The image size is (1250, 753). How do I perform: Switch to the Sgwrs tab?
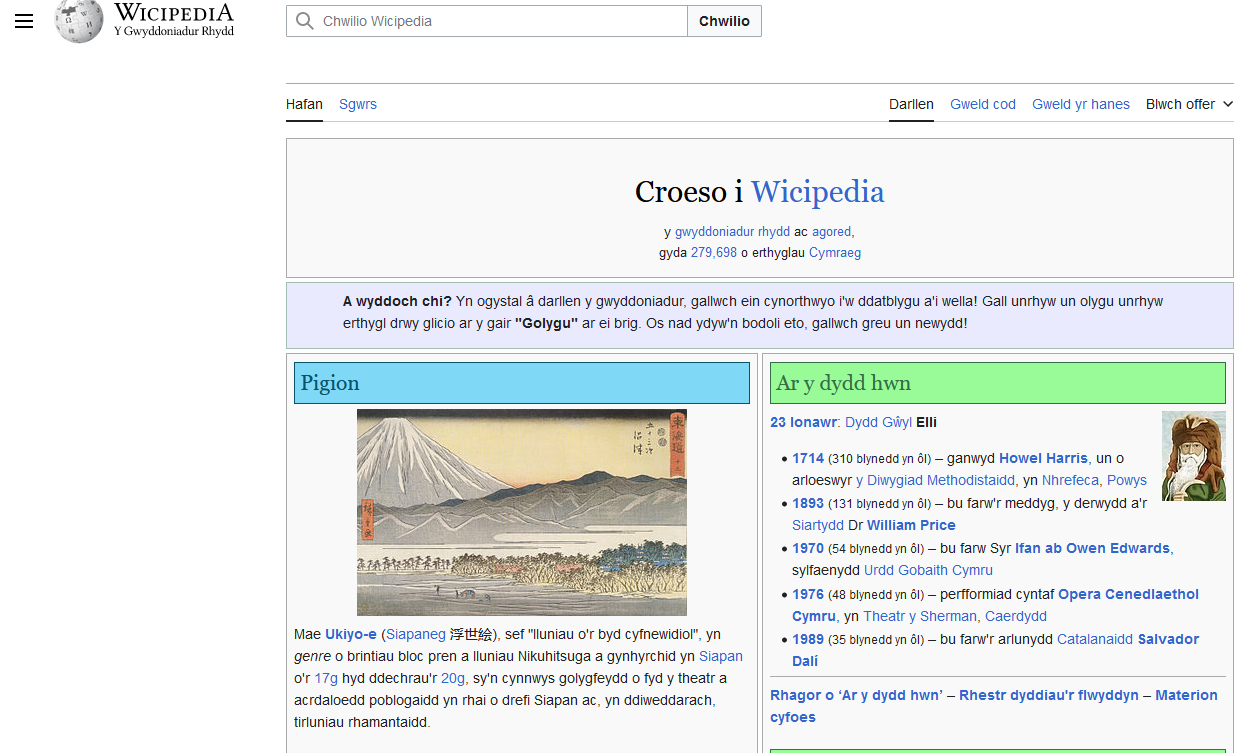point(357,104)
